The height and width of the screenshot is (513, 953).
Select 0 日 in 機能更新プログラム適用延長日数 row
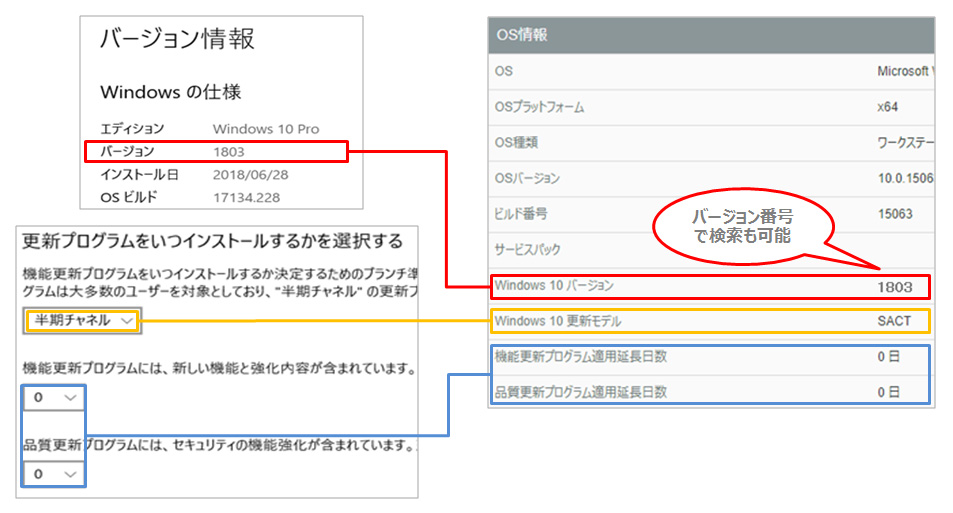click(x=888, y=357)
